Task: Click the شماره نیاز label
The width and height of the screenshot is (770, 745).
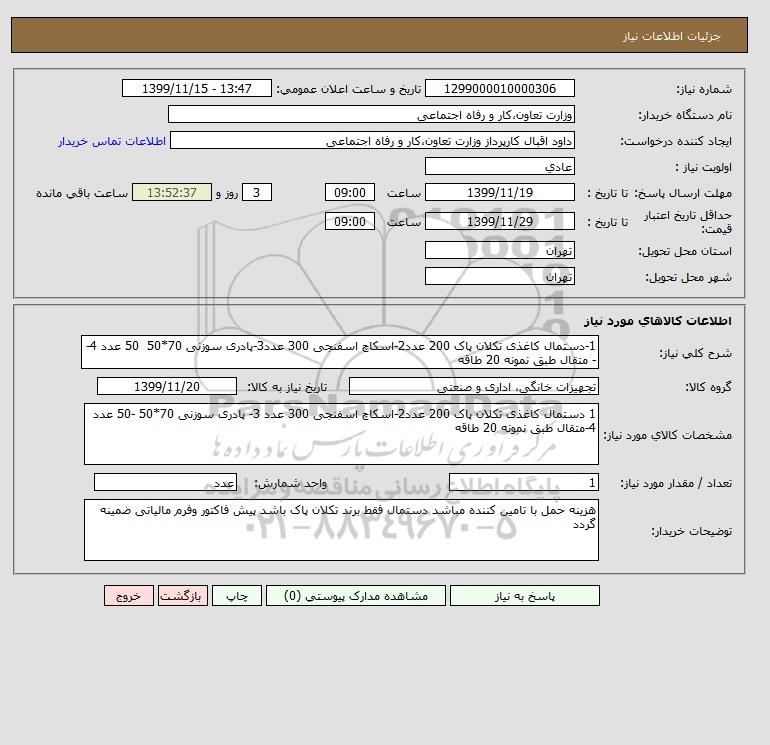Action: [704, 89]
